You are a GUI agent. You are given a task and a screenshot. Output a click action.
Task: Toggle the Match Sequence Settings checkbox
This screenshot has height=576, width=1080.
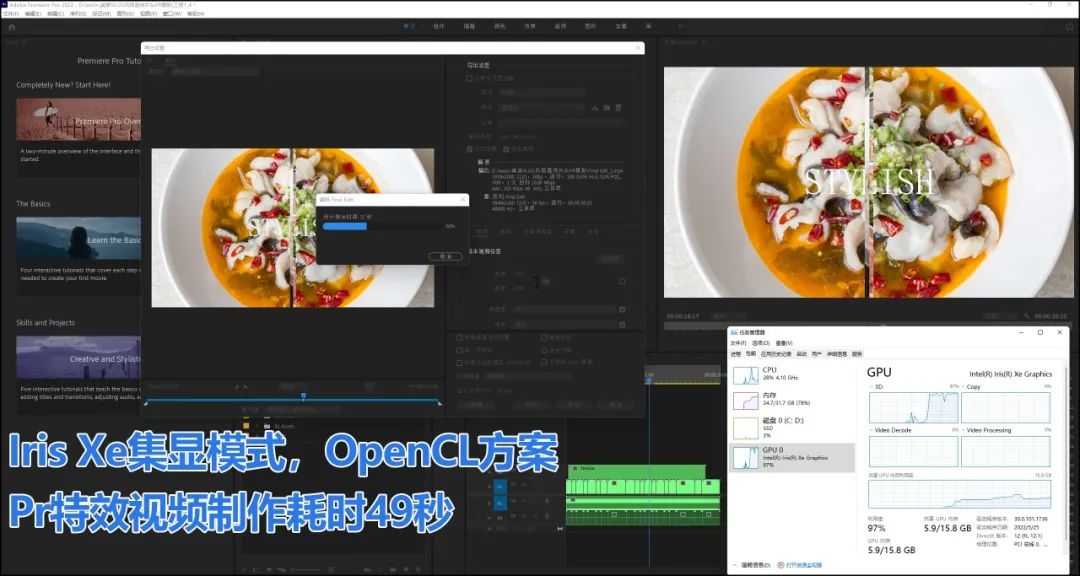469,78
